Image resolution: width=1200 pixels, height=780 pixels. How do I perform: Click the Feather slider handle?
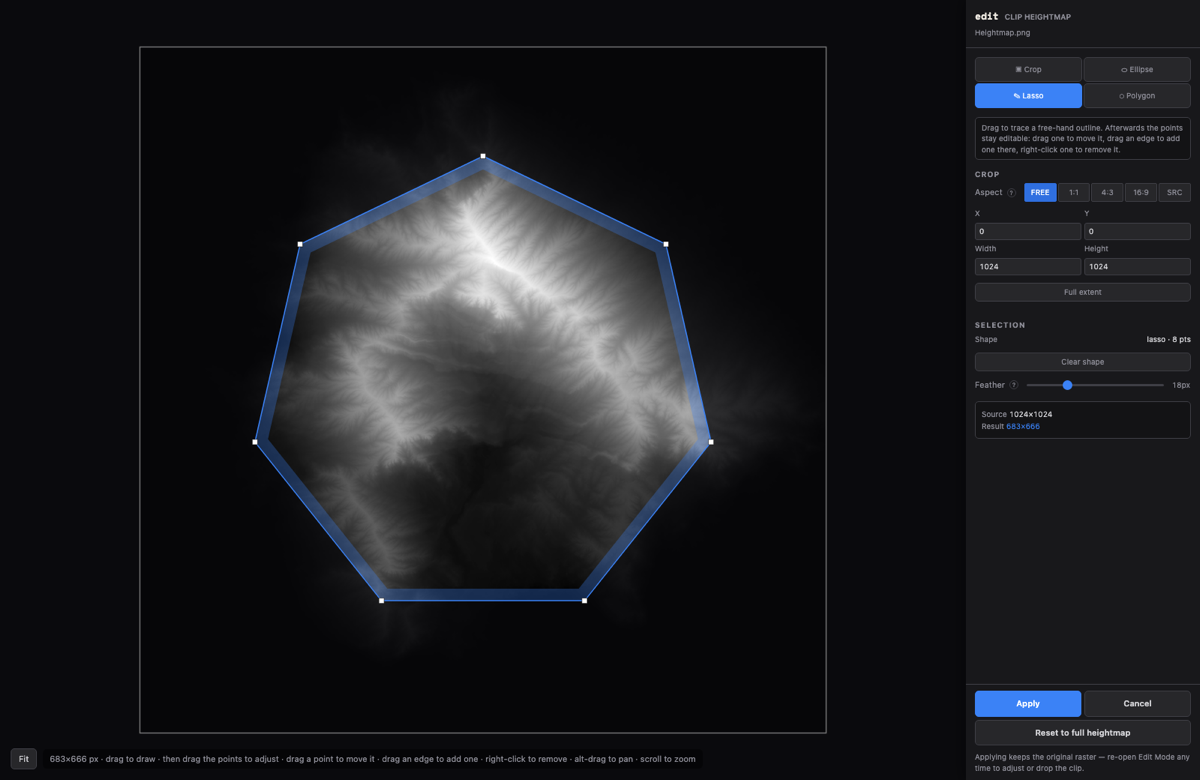pos(1067,385)
